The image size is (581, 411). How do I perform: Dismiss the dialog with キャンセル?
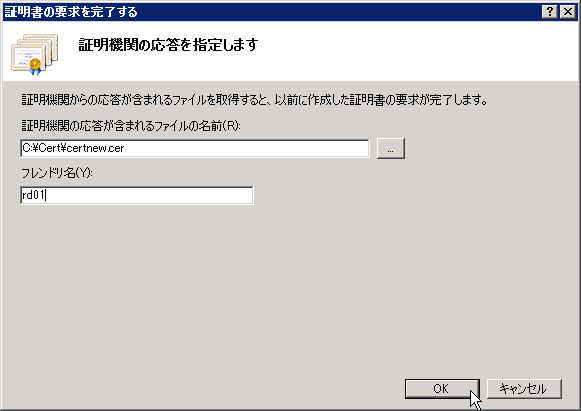tap(524, 389)
